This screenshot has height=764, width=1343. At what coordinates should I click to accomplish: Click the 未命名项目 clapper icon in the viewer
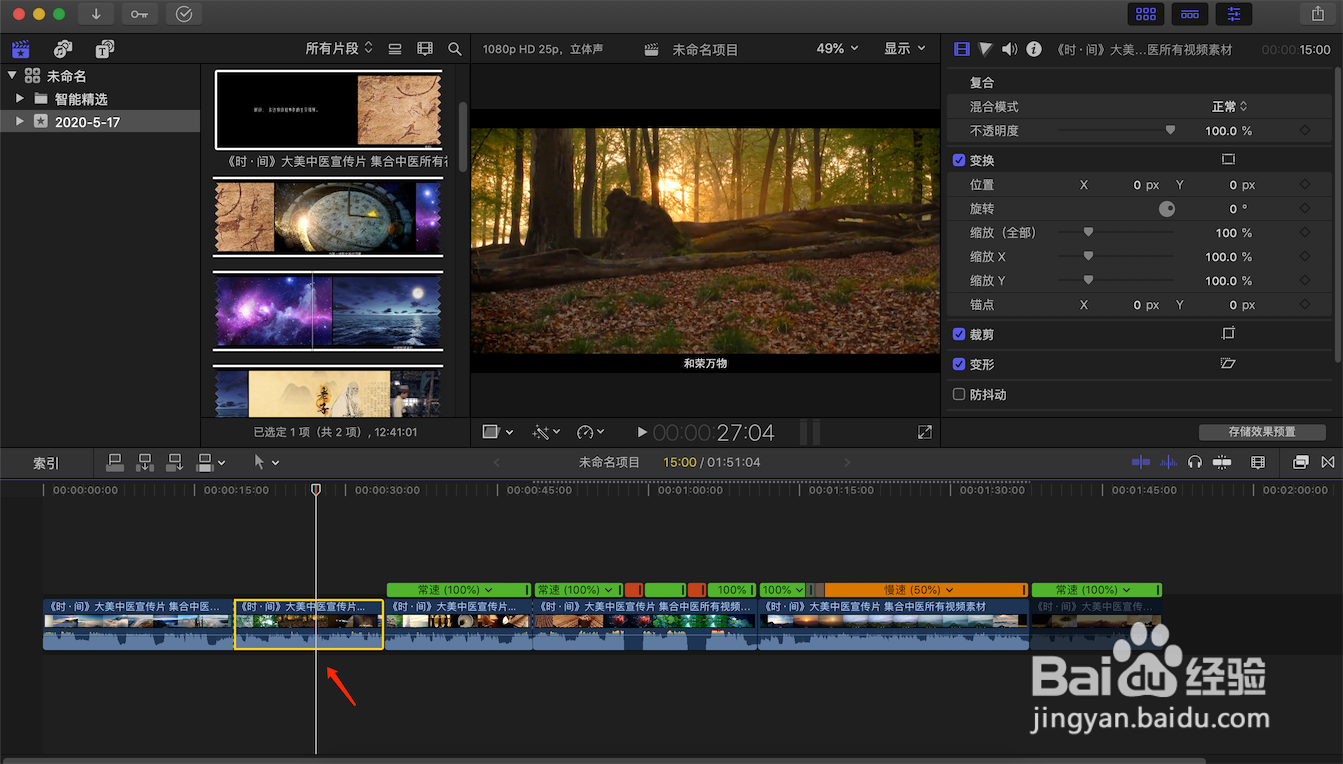click(x=652, y=49)
